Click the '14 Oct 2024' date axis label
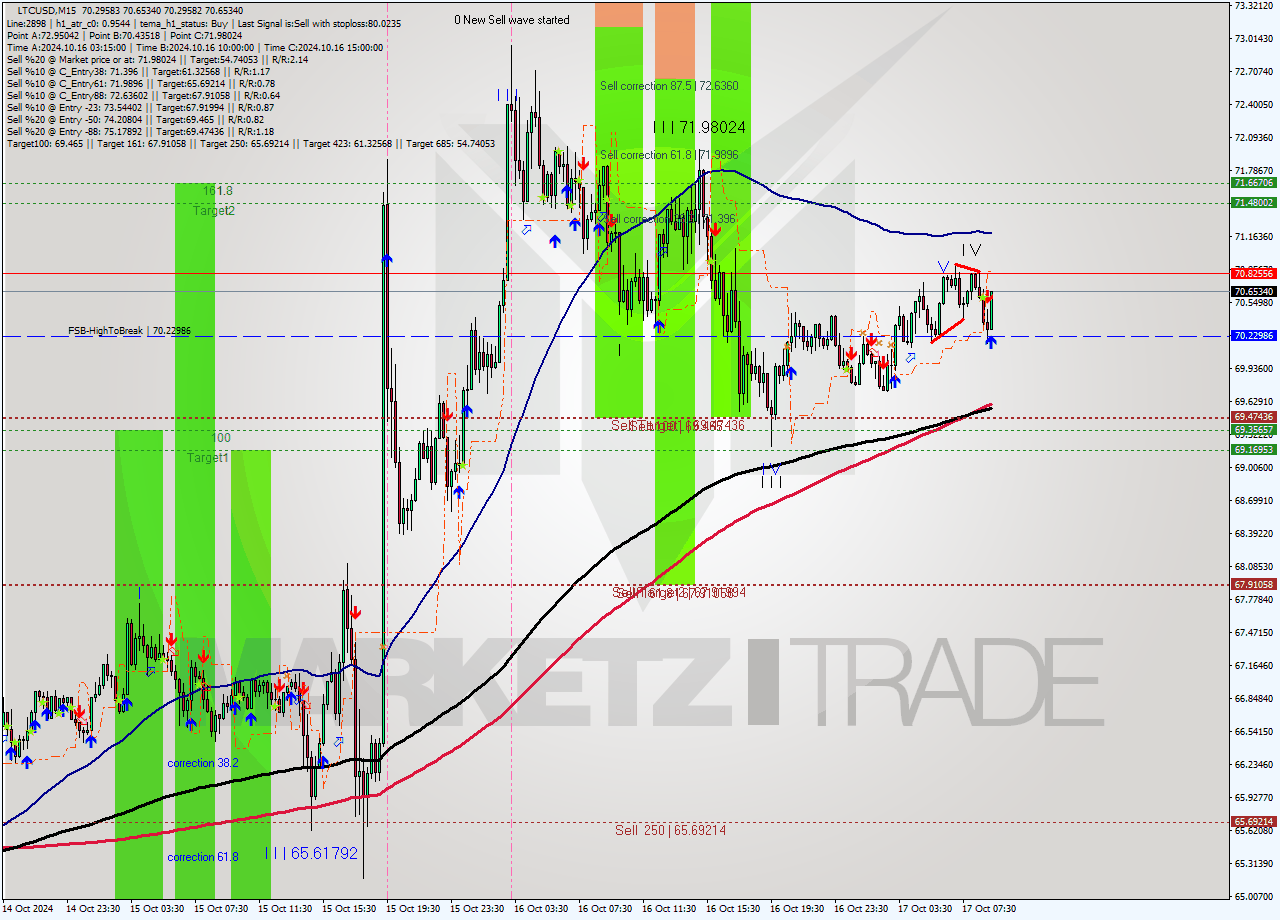The width and height of the screenshot is (1280, 920). [x=27, y=909]
